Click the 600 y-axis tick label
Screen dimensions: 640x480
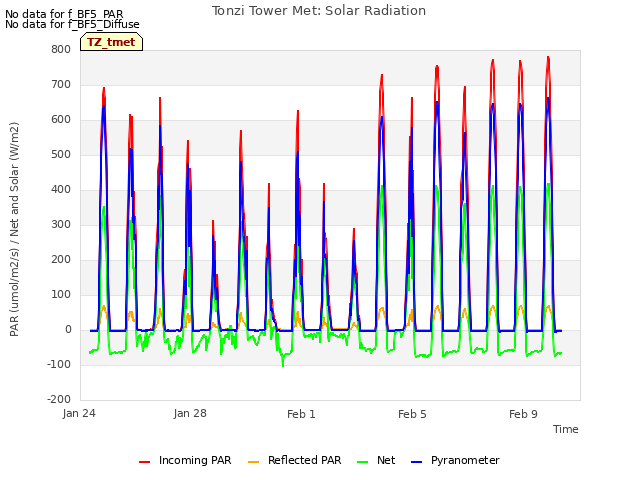61,120
